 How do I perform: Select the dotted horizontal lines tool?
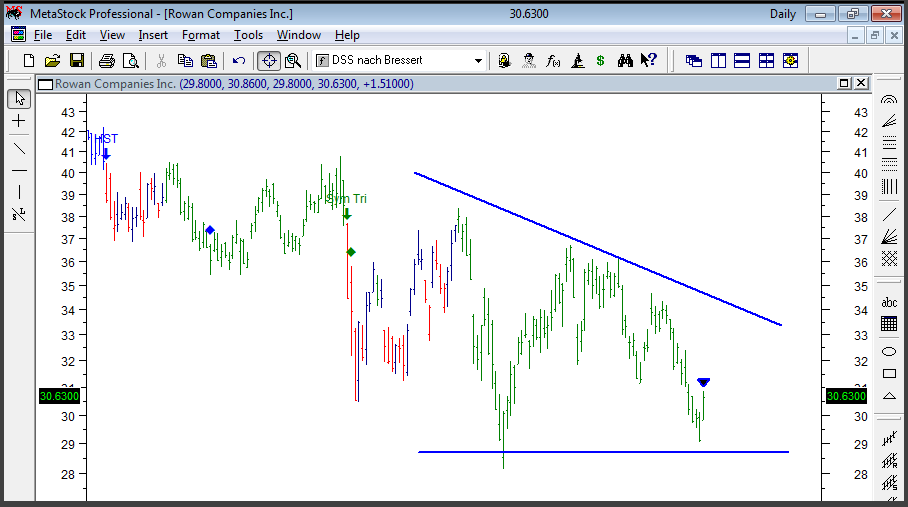point(889,164)
